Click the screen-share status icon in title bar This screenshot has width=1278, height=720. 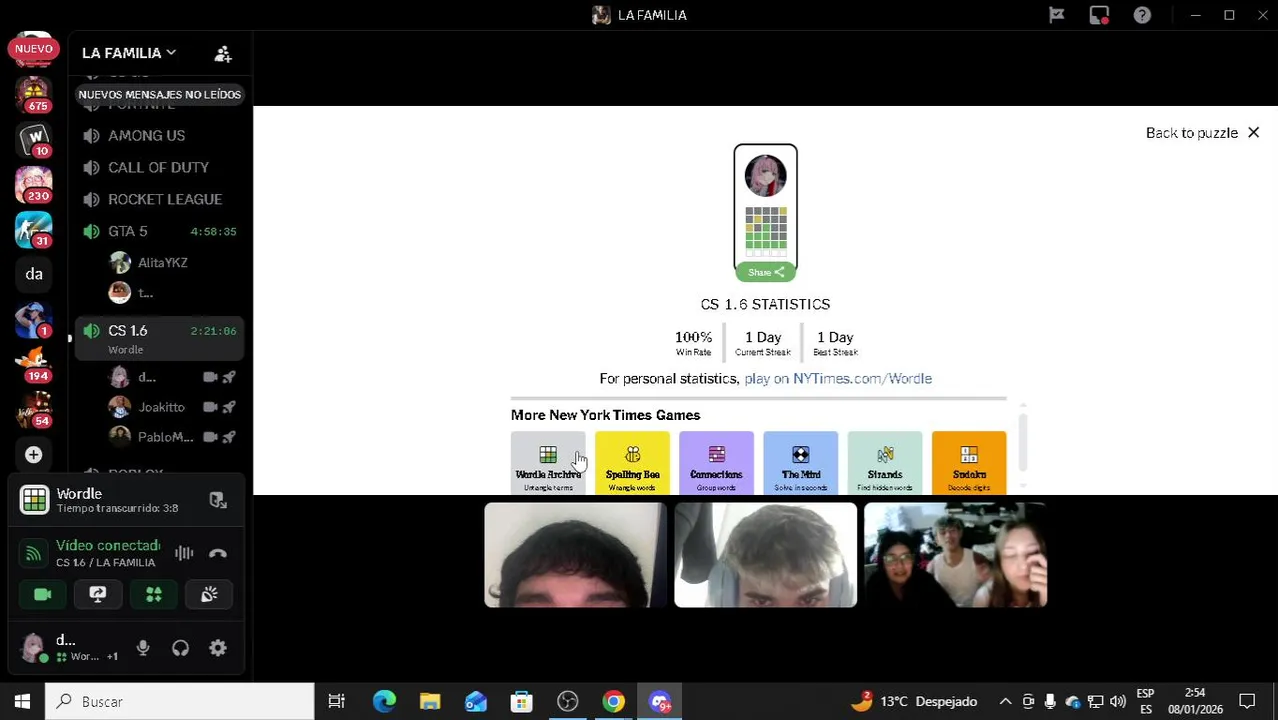click(1099, 15)
